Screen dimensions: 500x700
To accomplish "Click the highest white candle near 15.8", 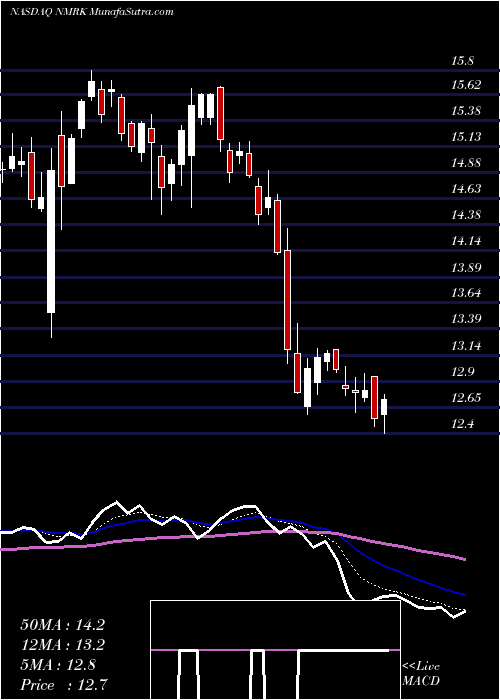I will 92,86.
